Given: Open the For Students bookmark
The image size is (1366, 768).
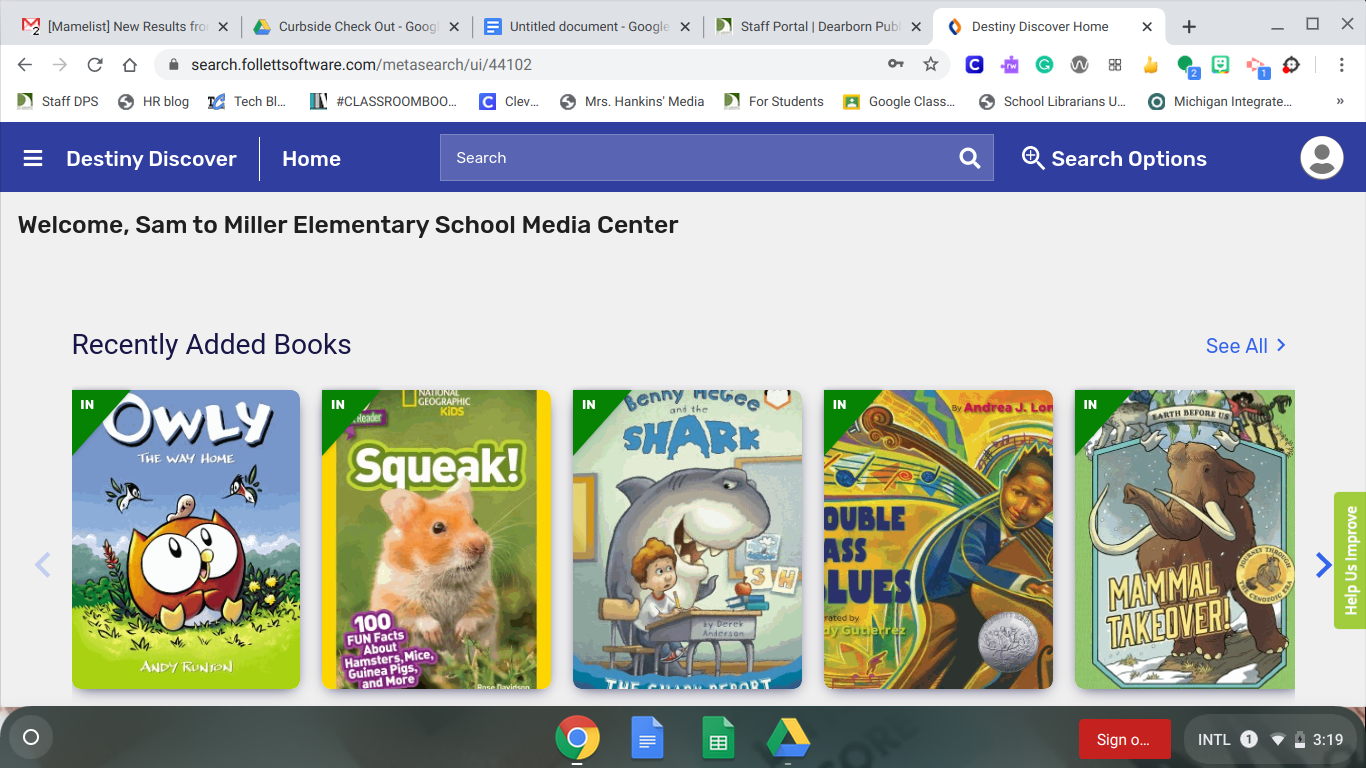Looking at the screenshot, I should point(774,101).
